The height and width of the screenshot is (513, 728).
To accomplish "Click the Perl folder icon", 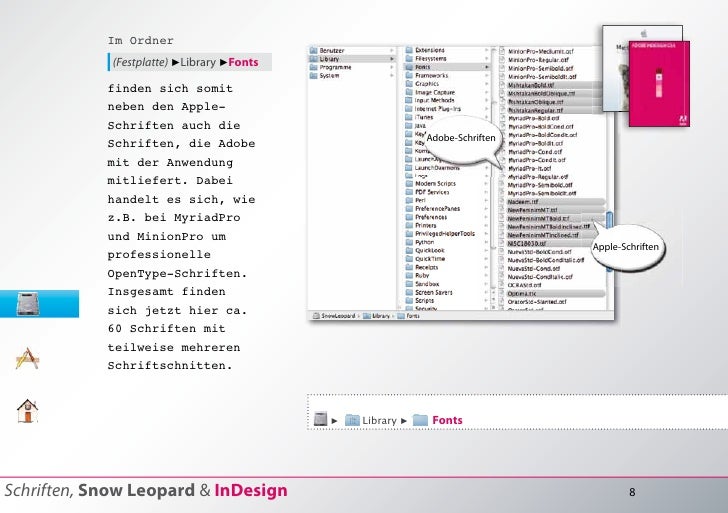I will (x=409, y=200).
